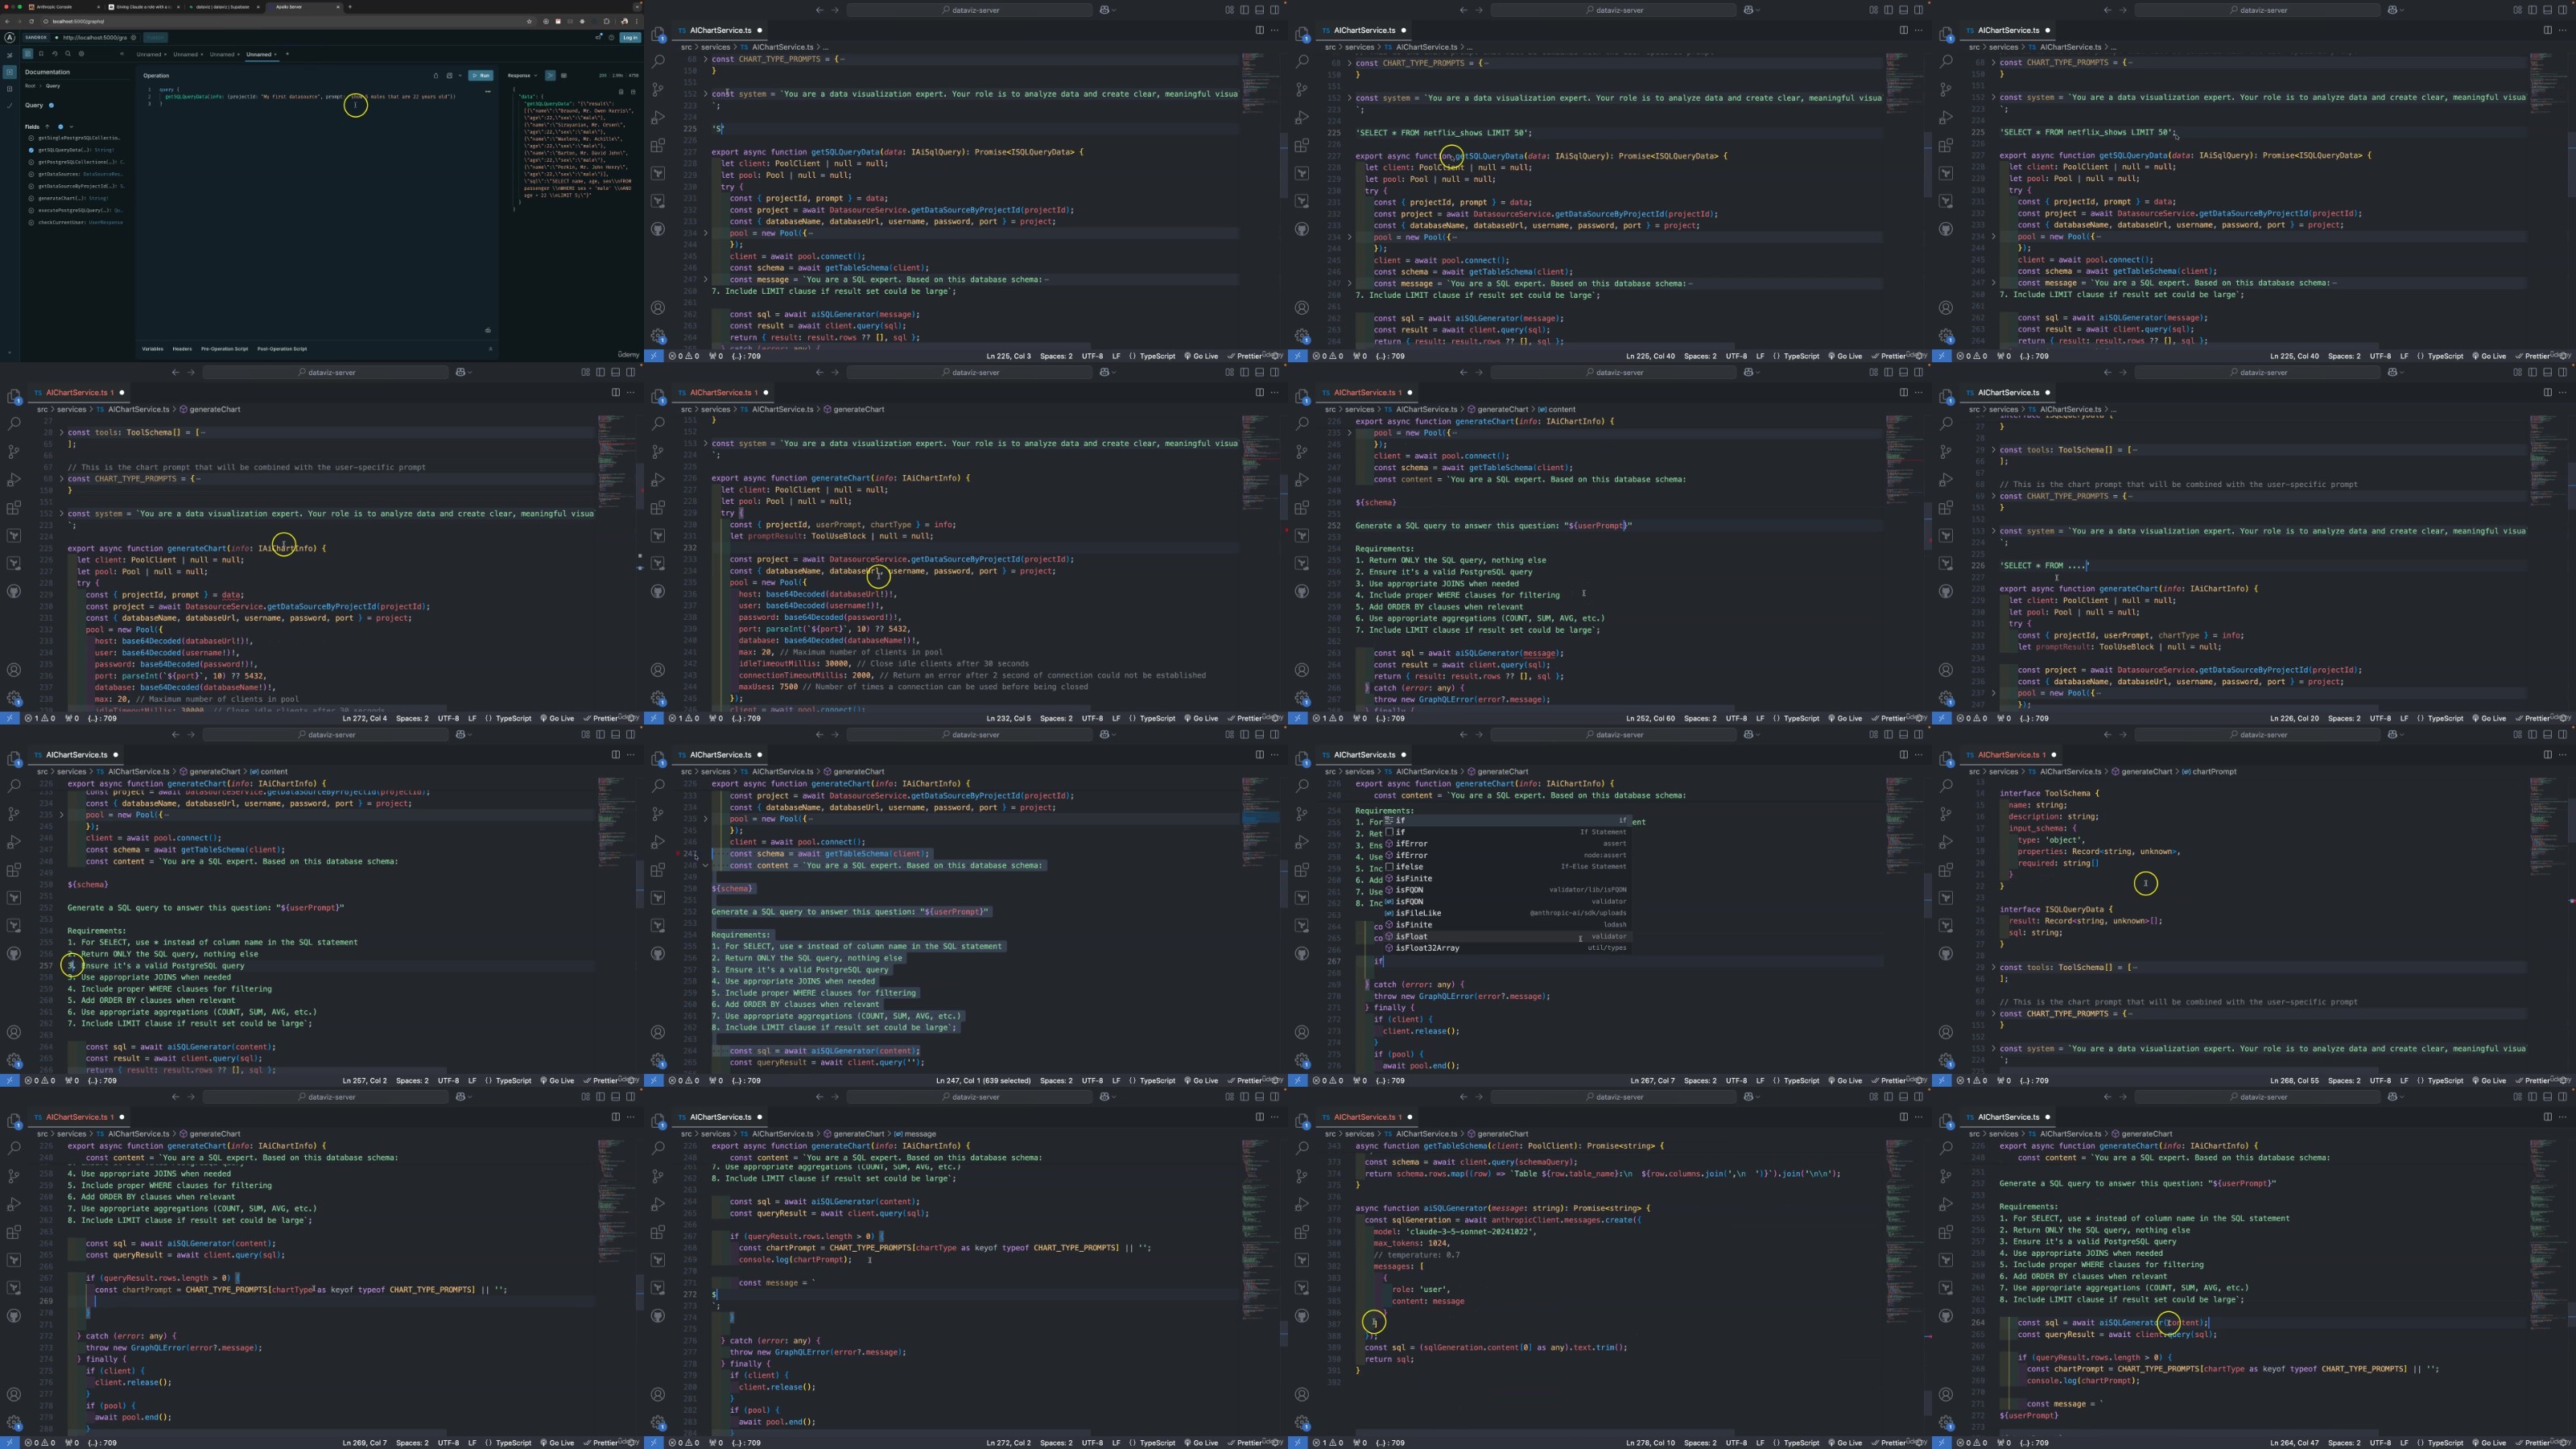This screenshot has height=1449, width=2576.
Task: Select the Documentation panel icon in Apollo toolbar
Action: (x=28, y=54)
